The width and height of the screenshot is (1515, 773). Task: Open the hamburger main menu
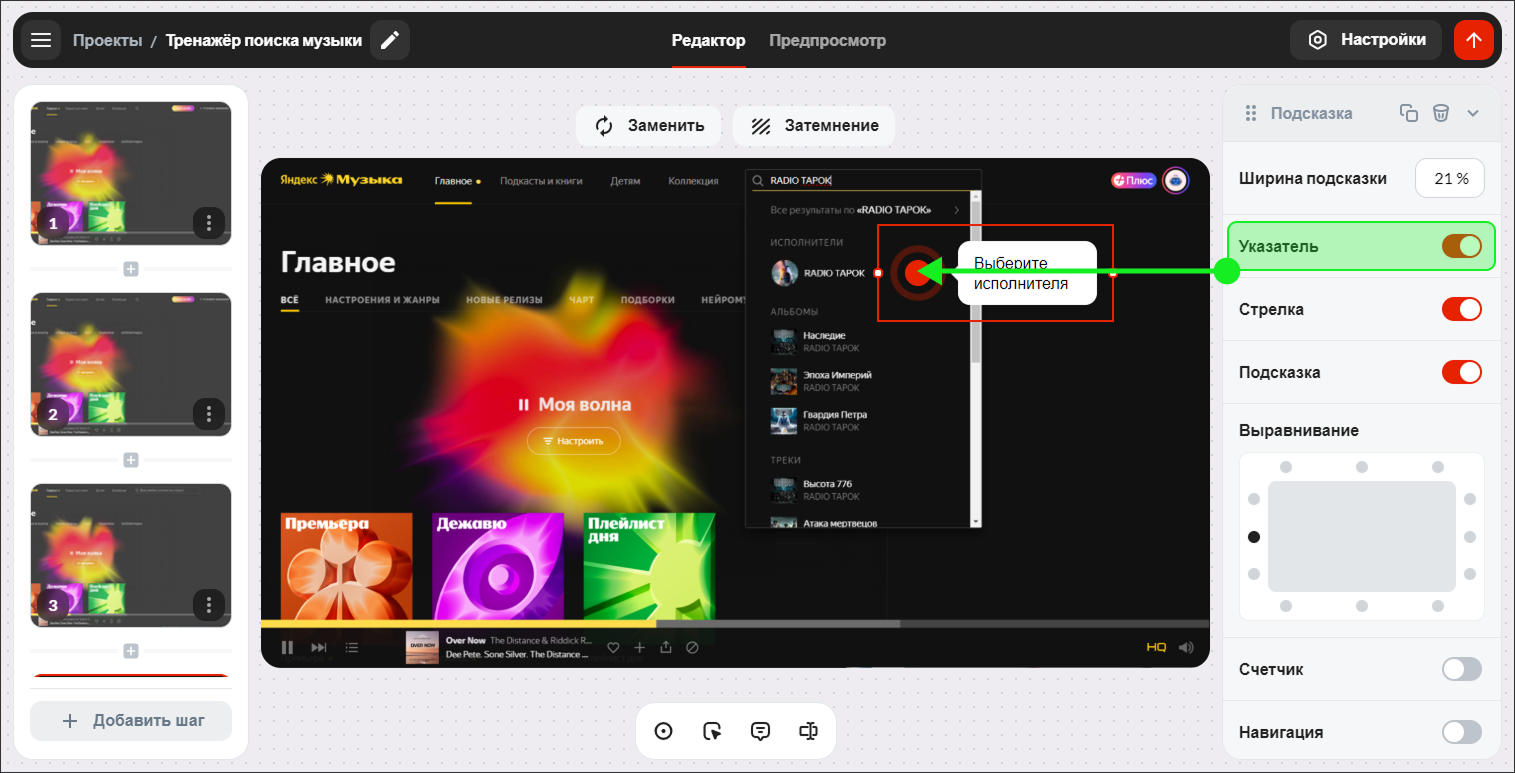pyautogui.click(x=40, y=40)
